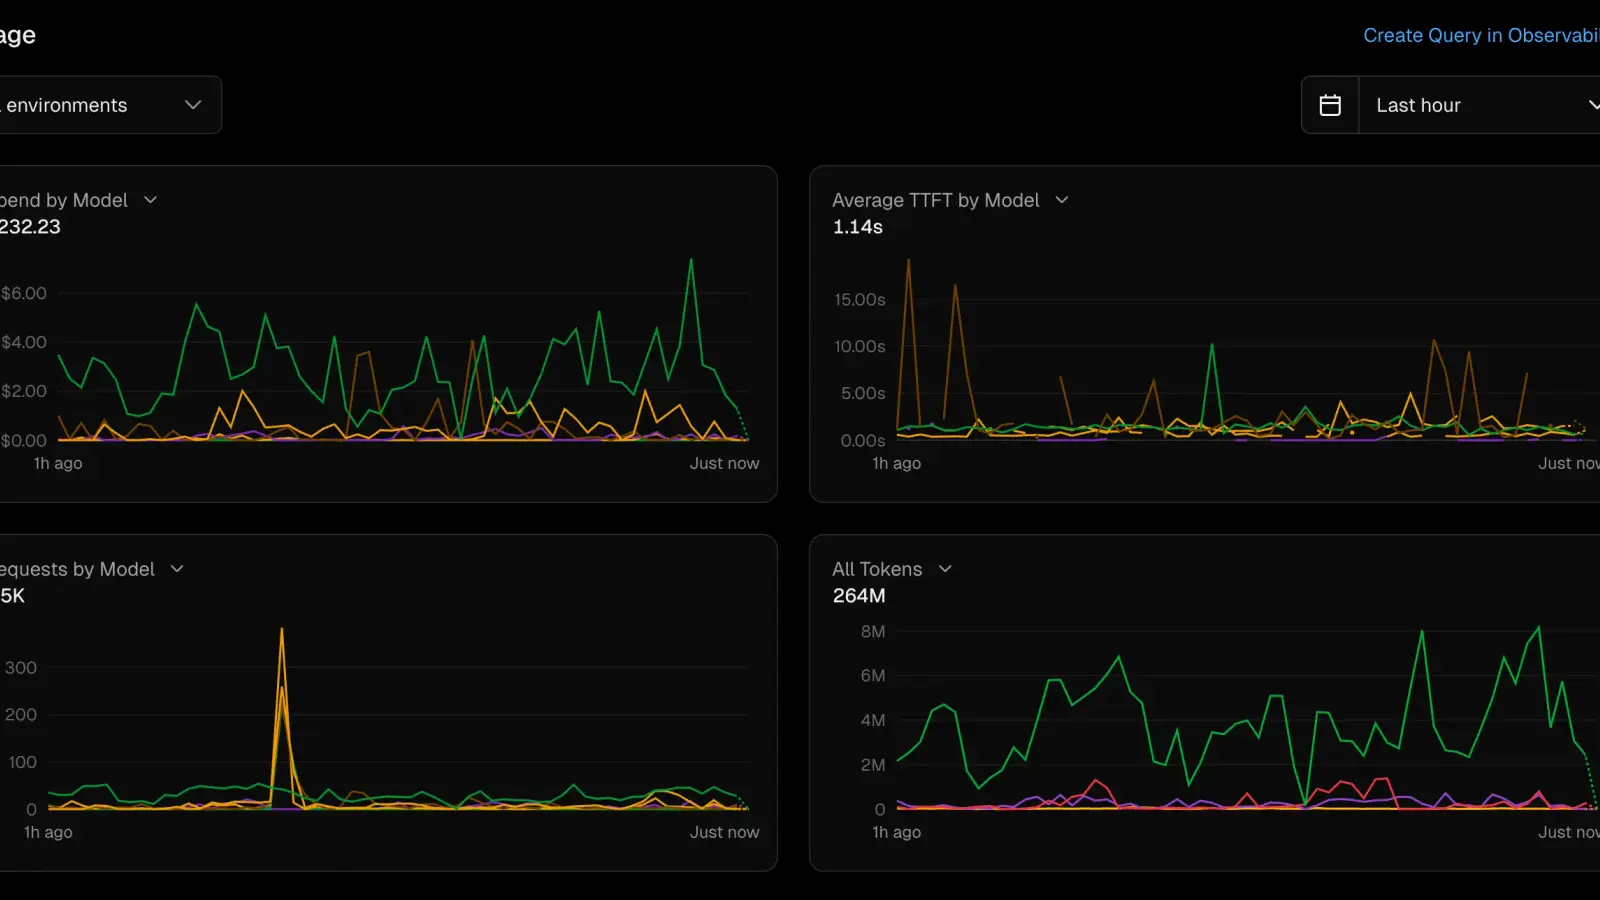The image size is (1600, 900).
Task: Click the All Tokens chevron
Action: (945, 569)
